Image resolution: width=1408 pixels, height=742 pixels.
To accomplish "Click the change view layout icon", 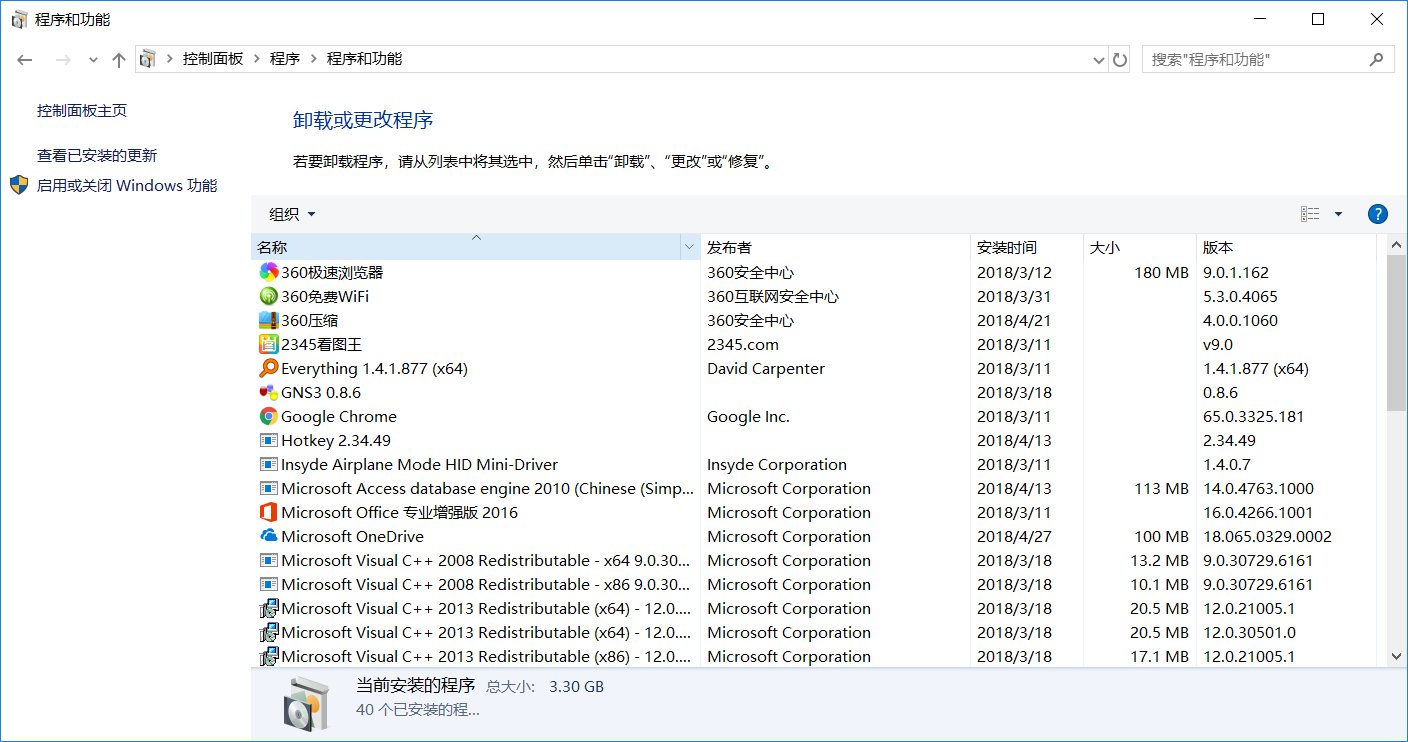I will pos(1310,213).
